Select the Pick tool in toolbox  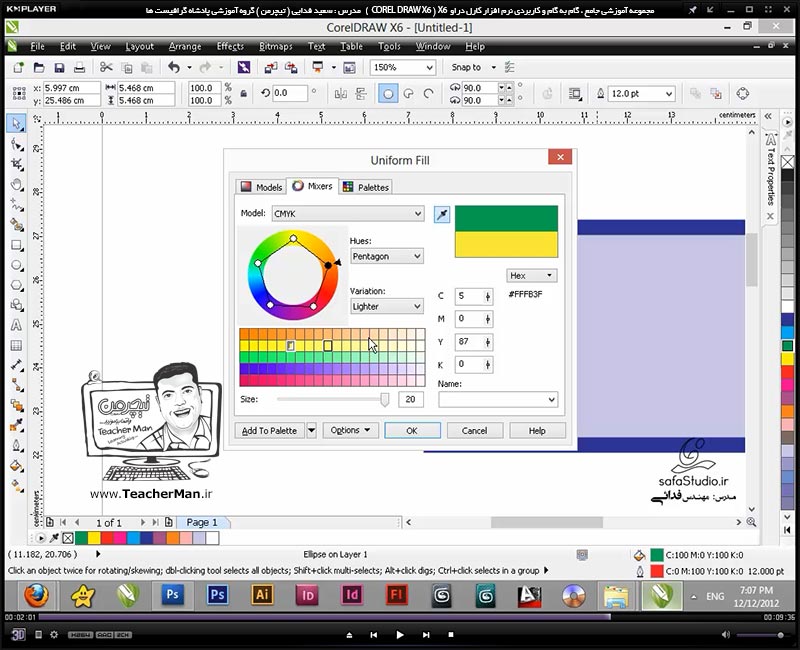pyautogui.click(x=16, y=123)
